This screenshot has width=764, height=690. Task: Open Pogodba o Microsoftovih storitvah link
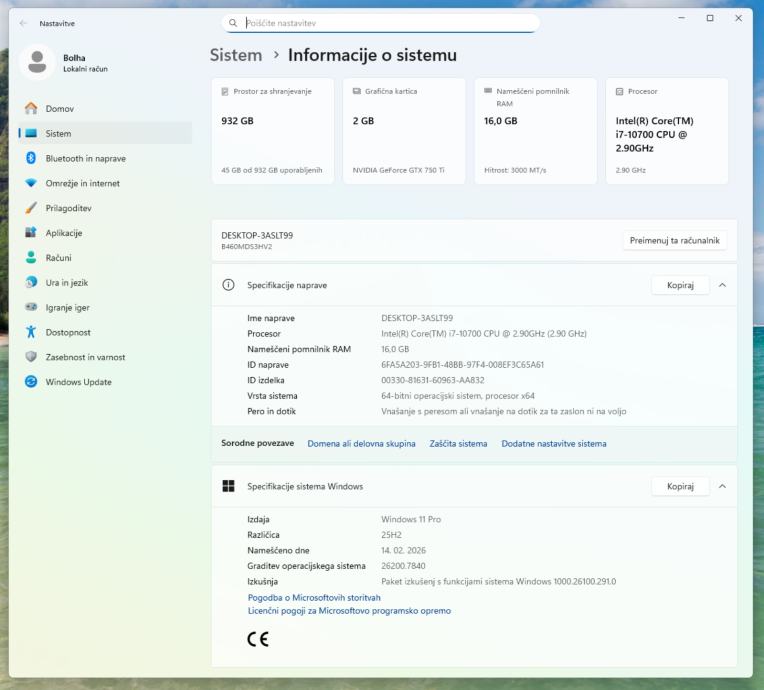(314, 597)
